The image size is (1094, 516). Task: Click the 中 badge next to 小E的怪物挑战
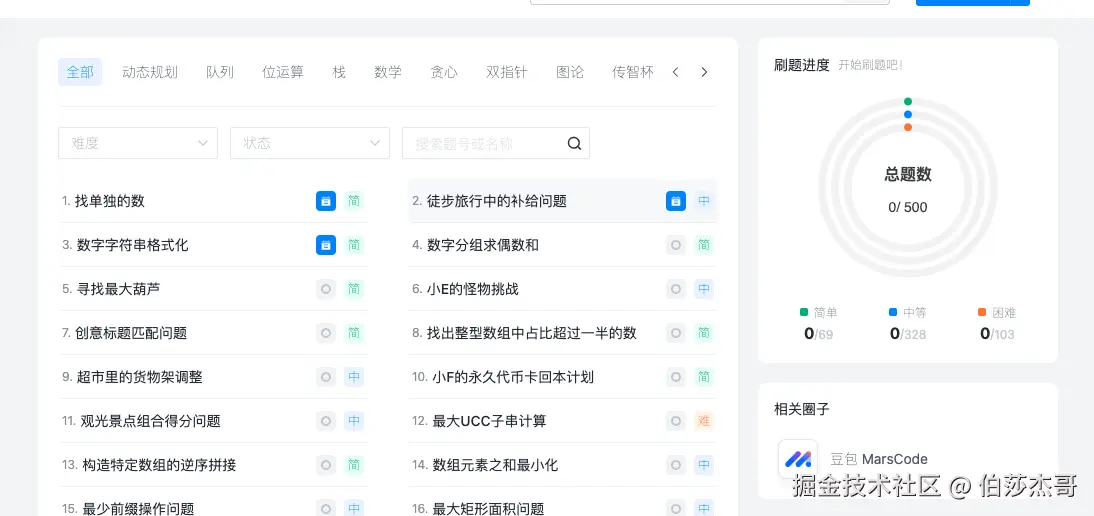pyautogui.click(x=704, y=289)
